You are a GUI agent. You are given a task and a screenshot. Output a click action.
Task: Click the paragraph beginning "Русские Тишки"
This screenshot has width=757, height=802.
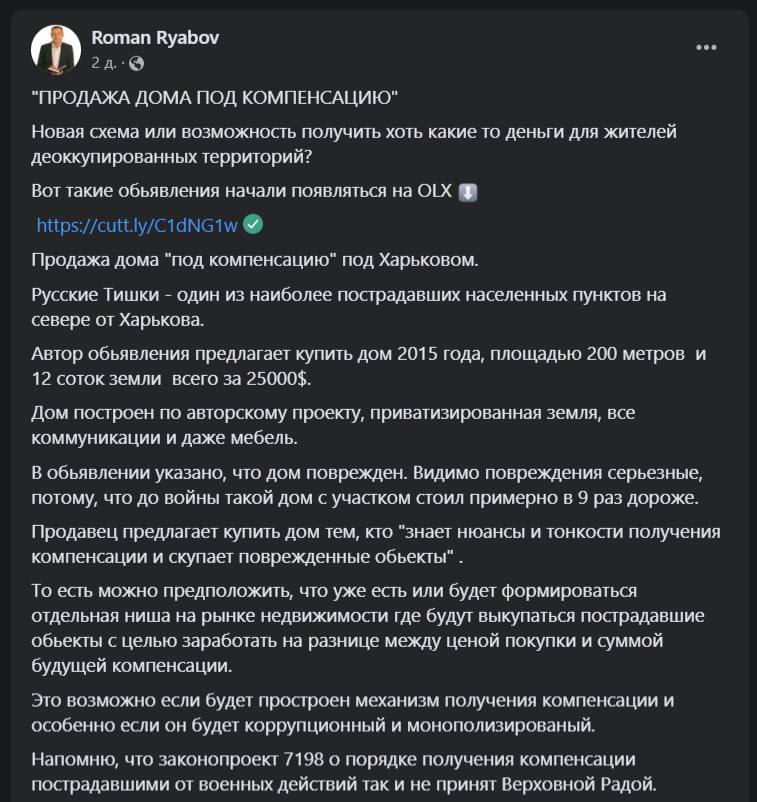tap(348, 309)
